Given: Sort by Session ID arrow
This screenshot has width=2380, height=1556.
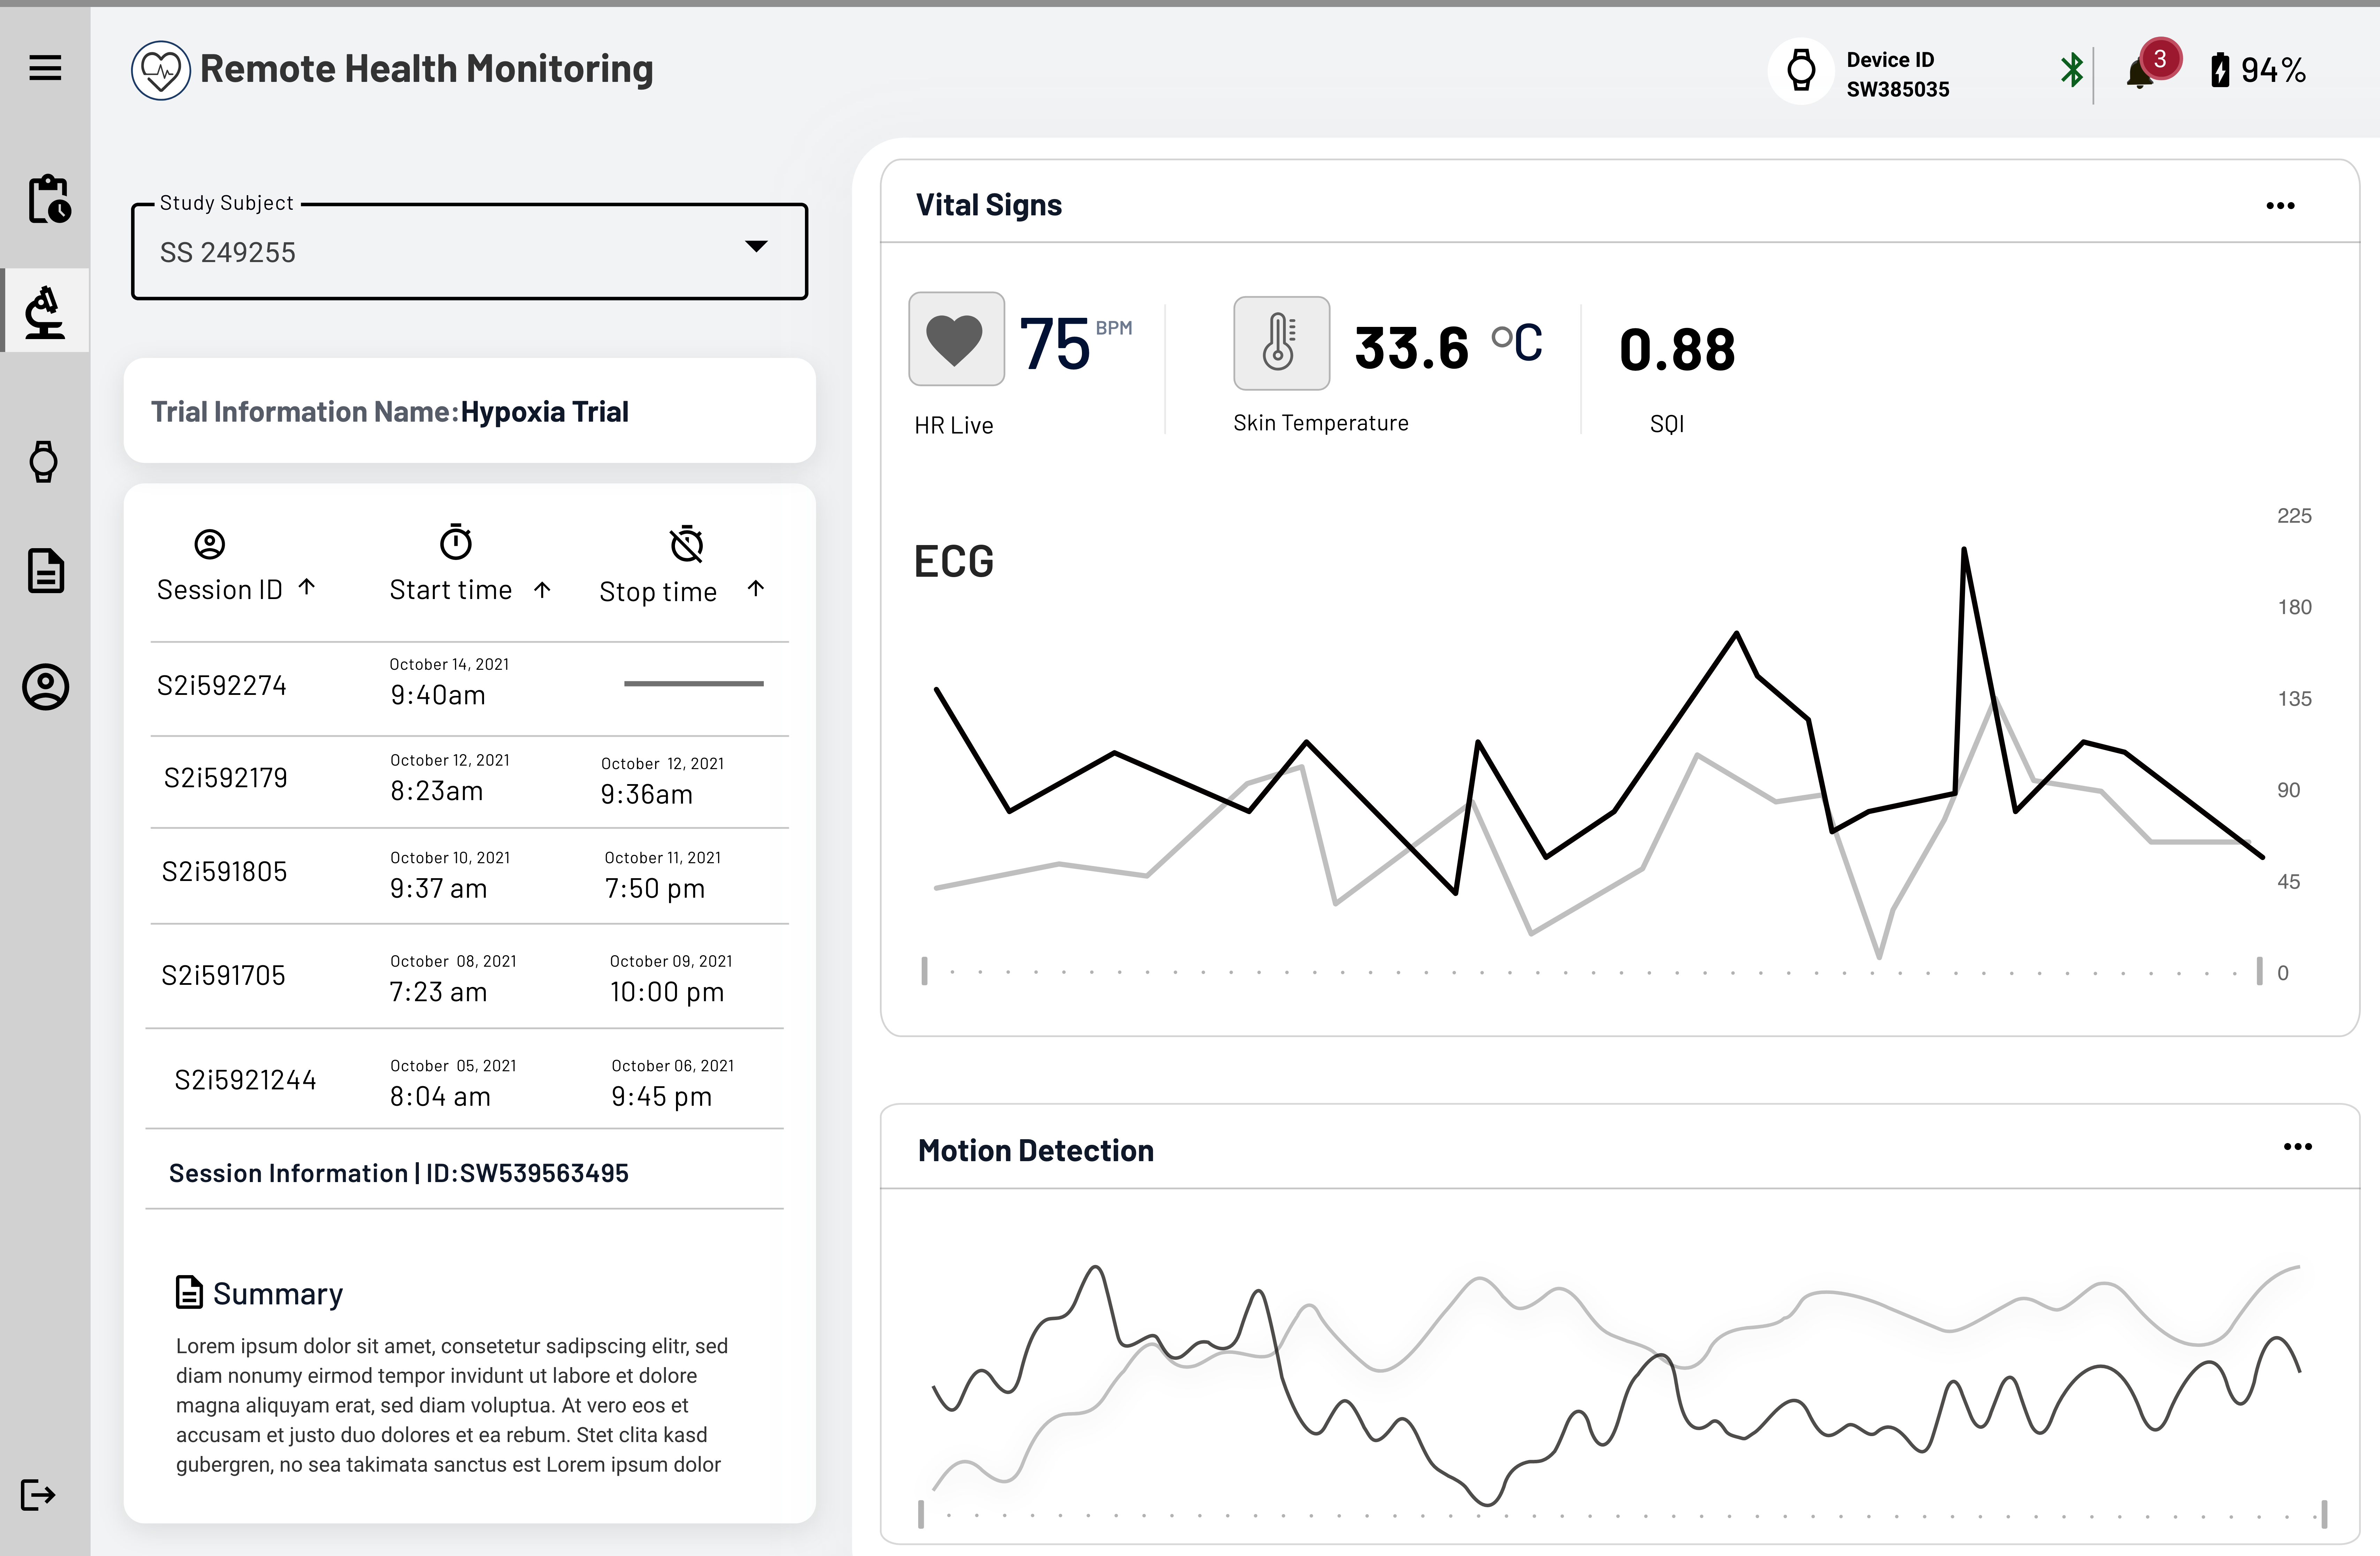Looking at the screenshot, I should (x=307, y=587).
